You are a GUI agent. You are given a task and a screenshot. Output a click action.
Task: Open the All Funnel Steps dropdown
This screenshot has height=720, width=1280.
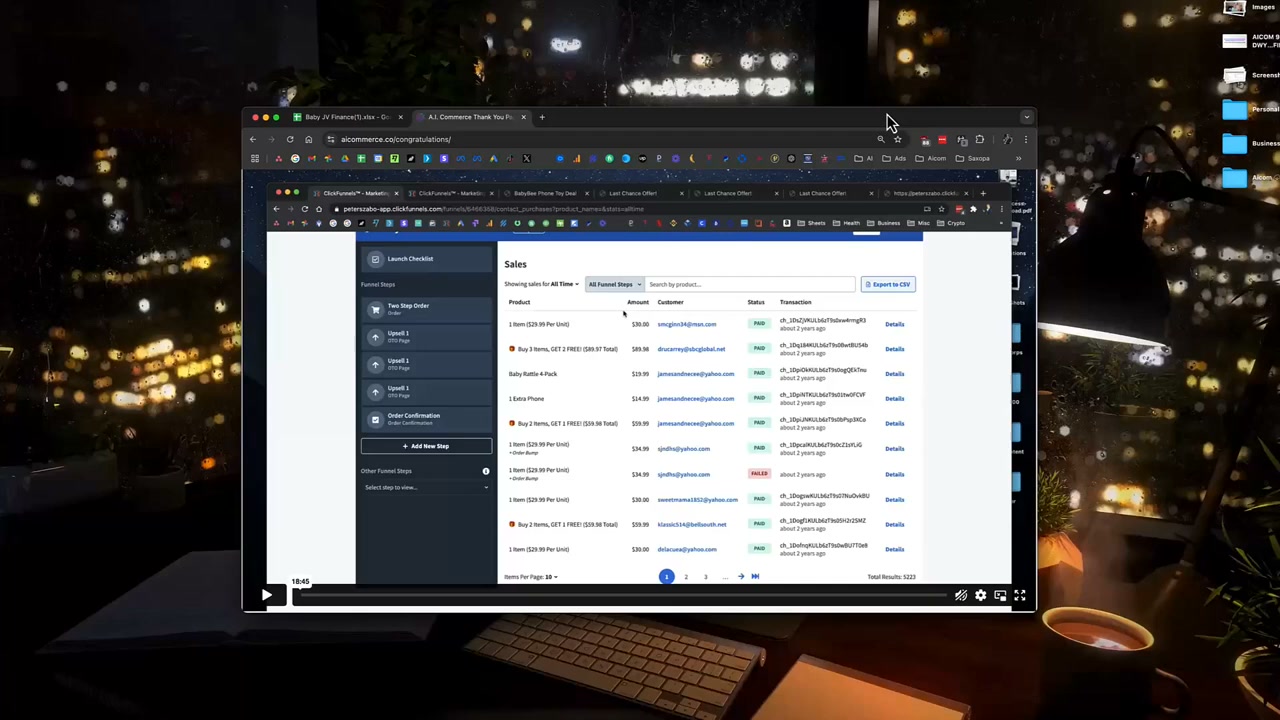click(614, 284)
